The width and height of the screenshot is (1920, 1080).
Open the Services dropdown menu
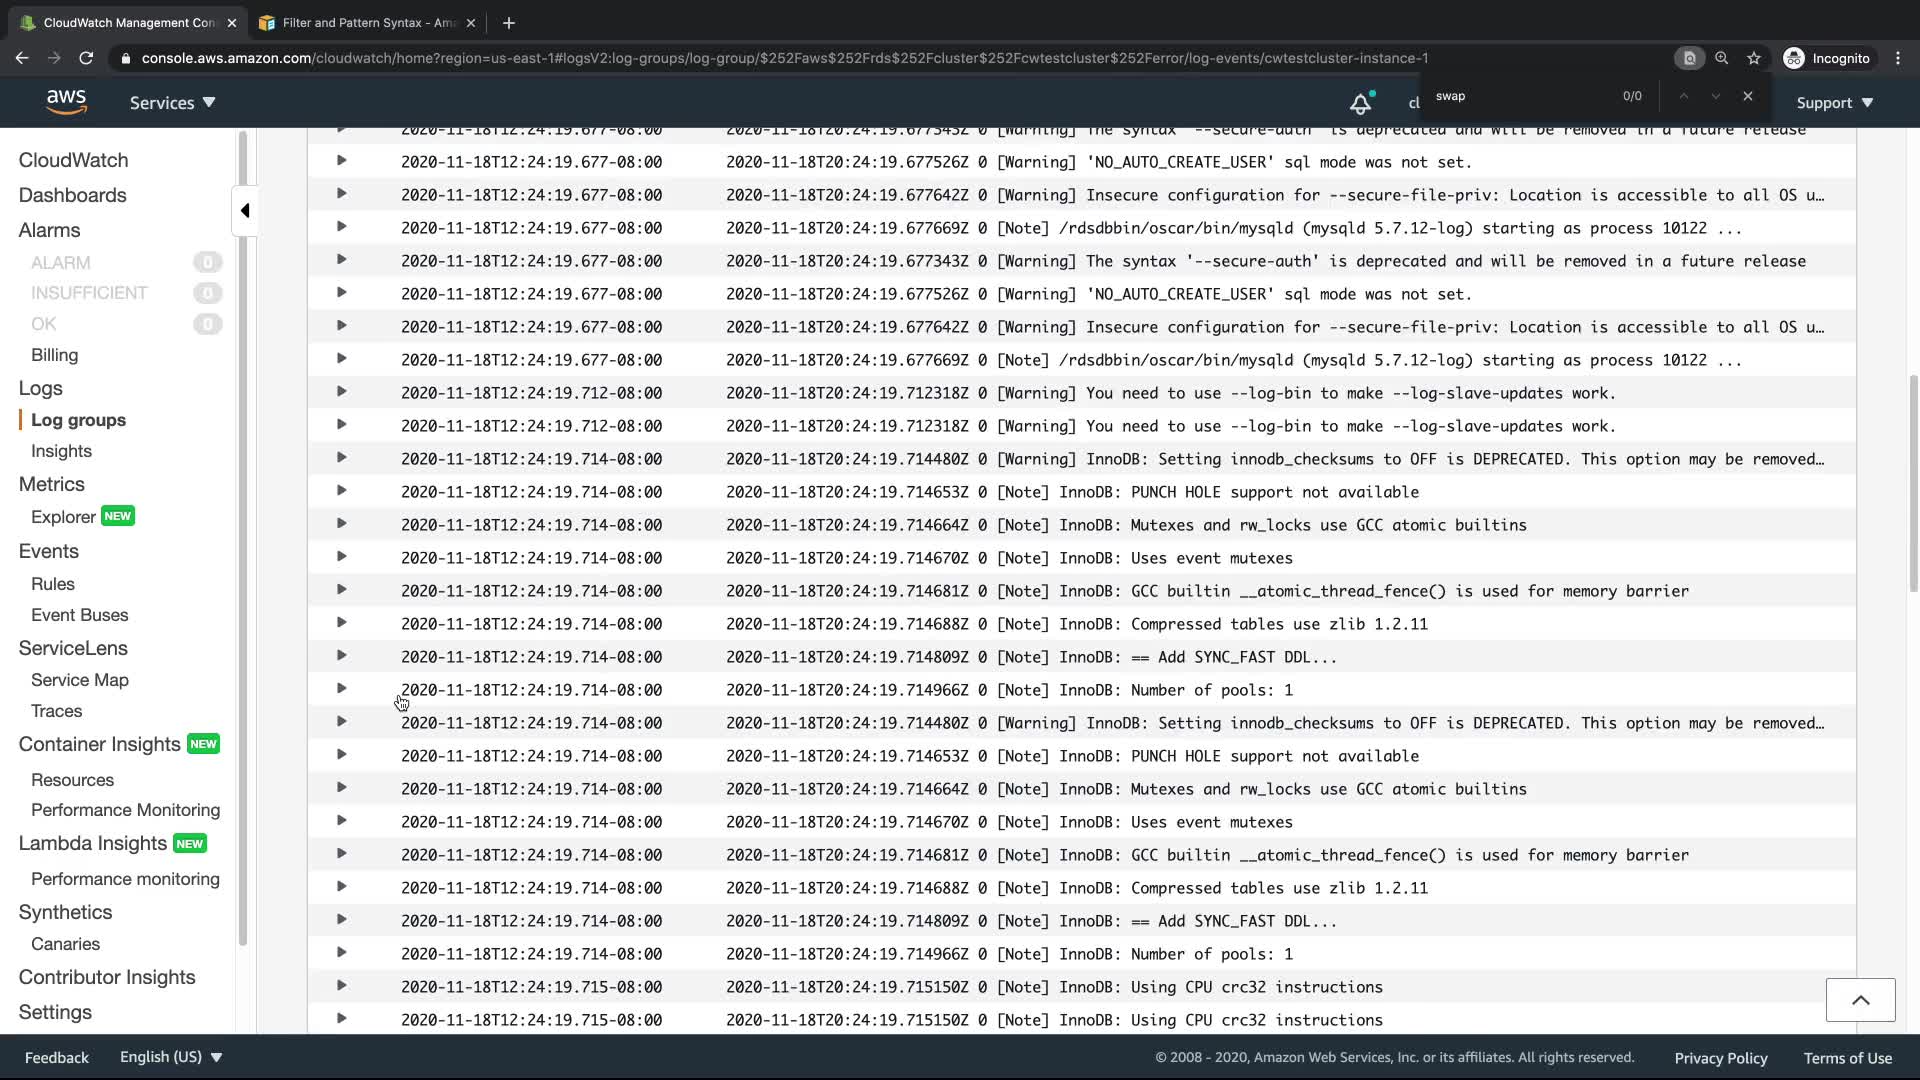172,103
